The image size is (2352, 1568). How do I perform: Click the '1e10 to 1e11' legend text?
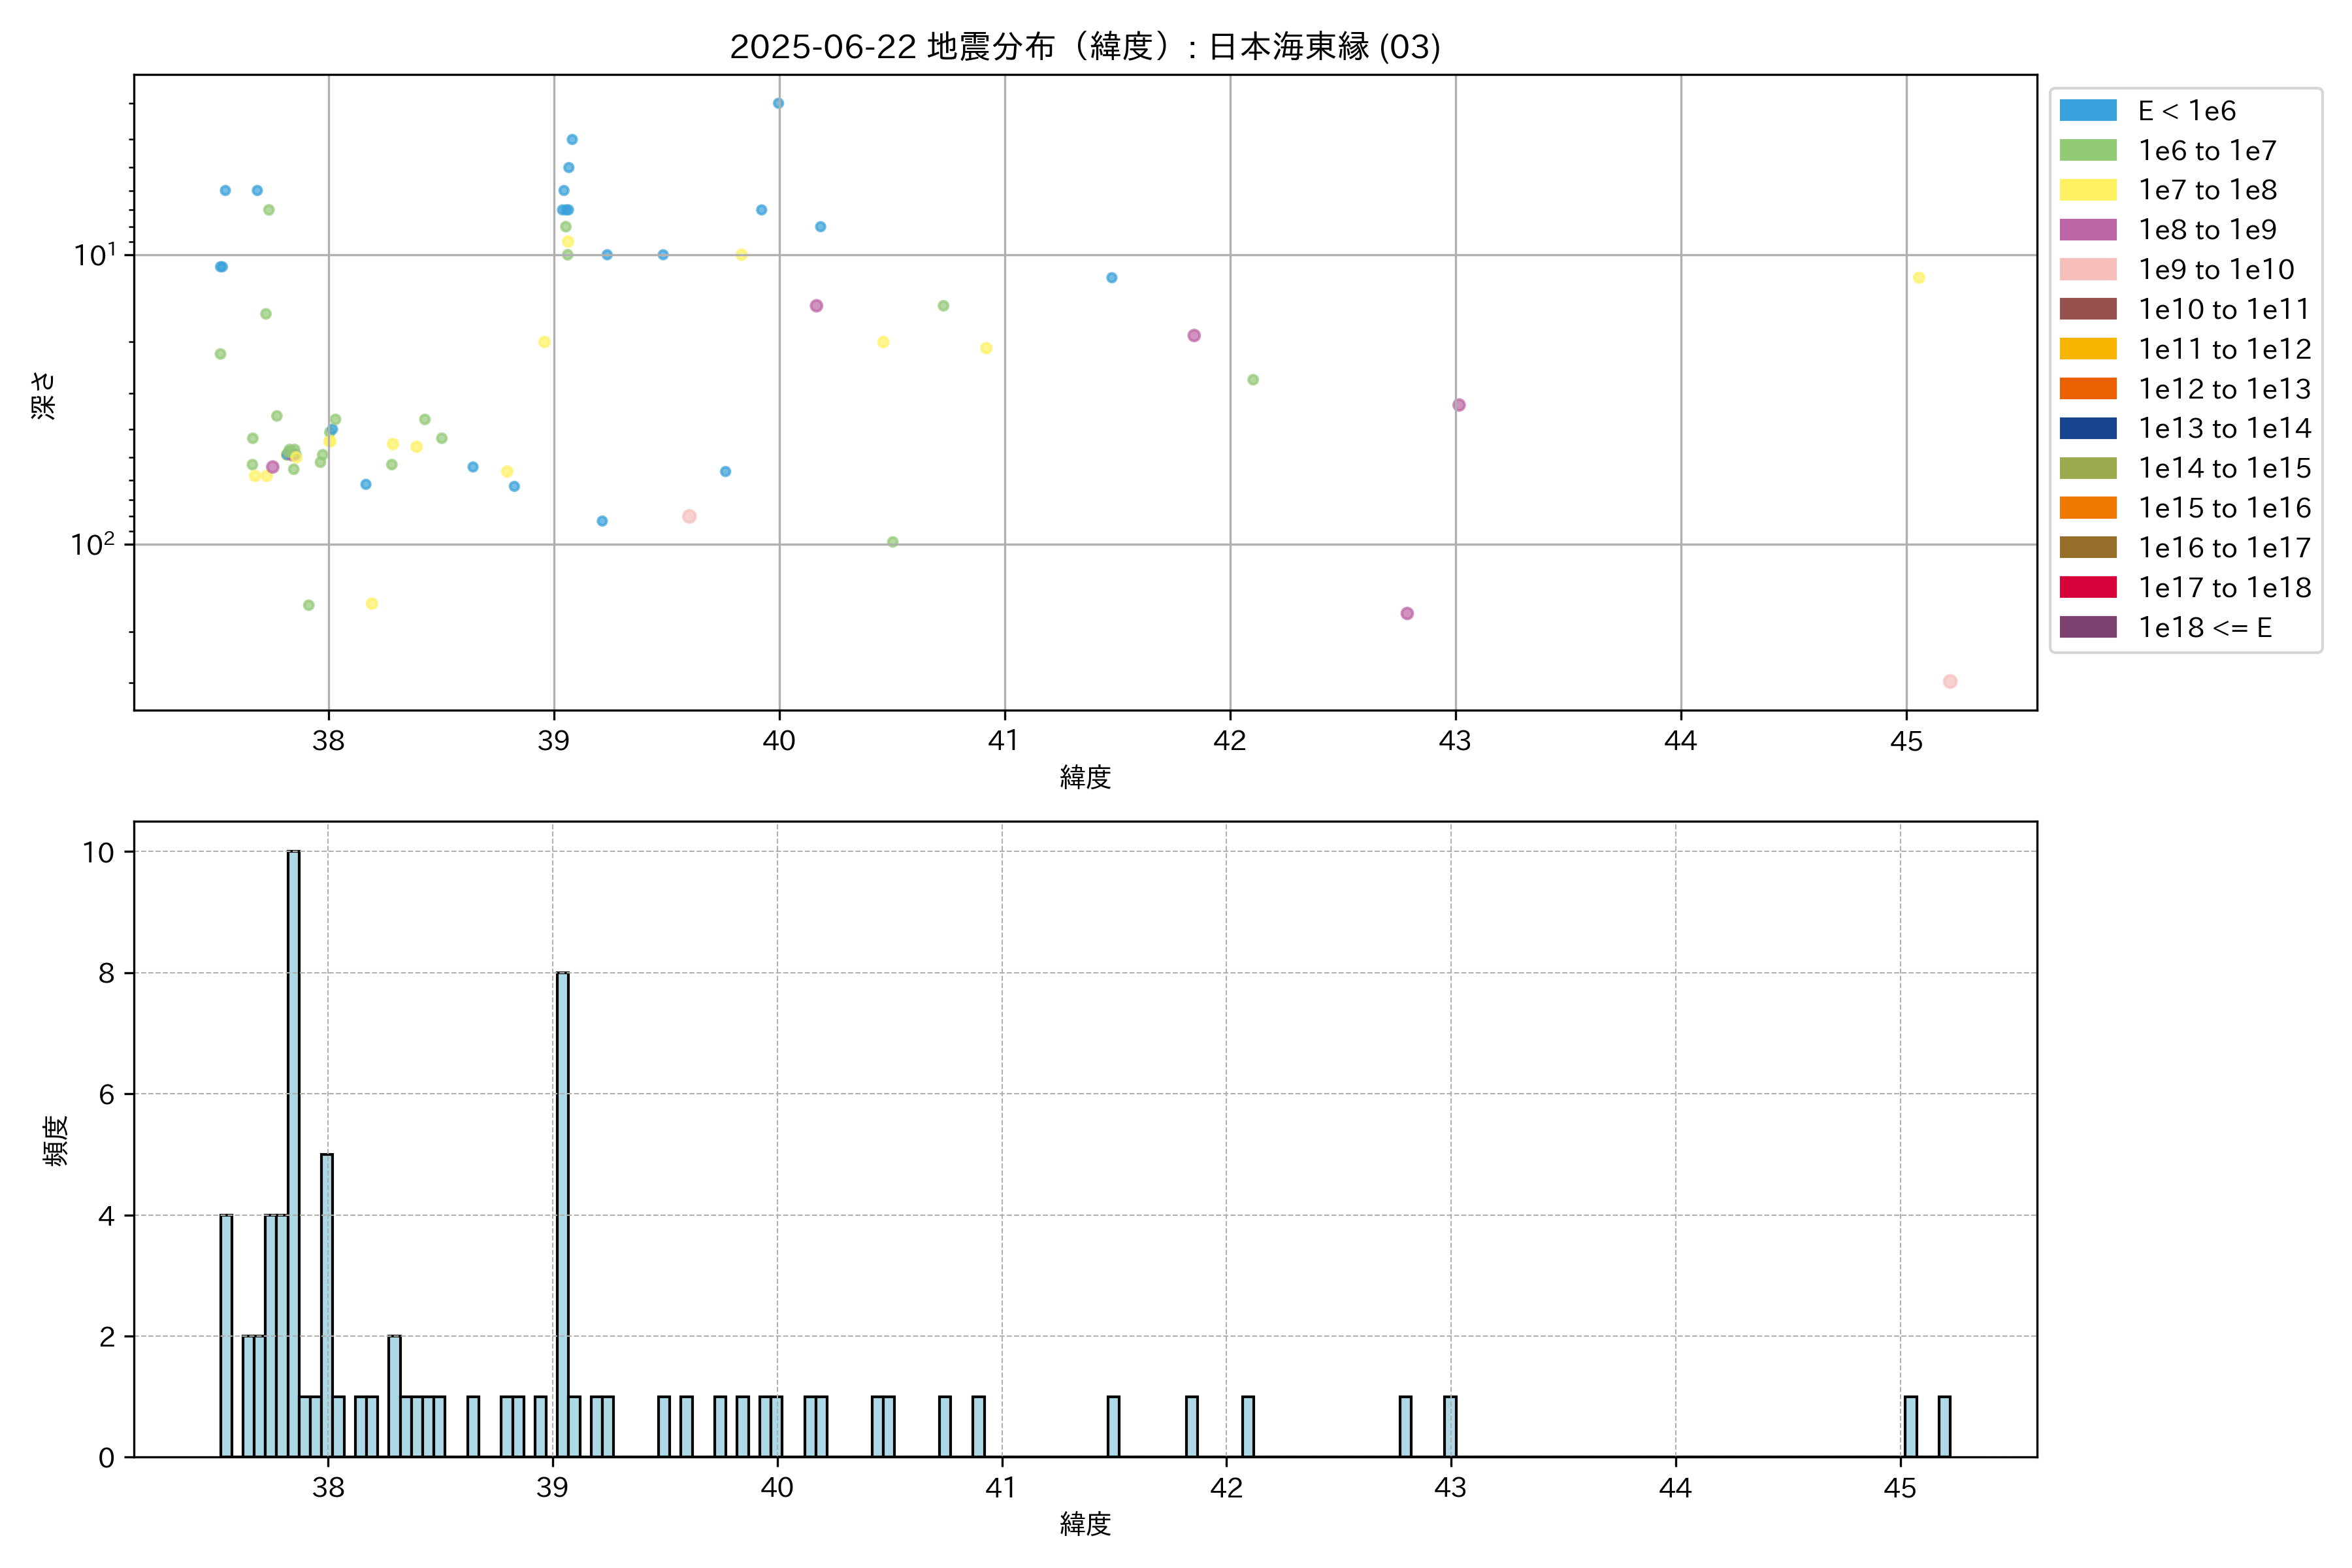pos(2224,310)
